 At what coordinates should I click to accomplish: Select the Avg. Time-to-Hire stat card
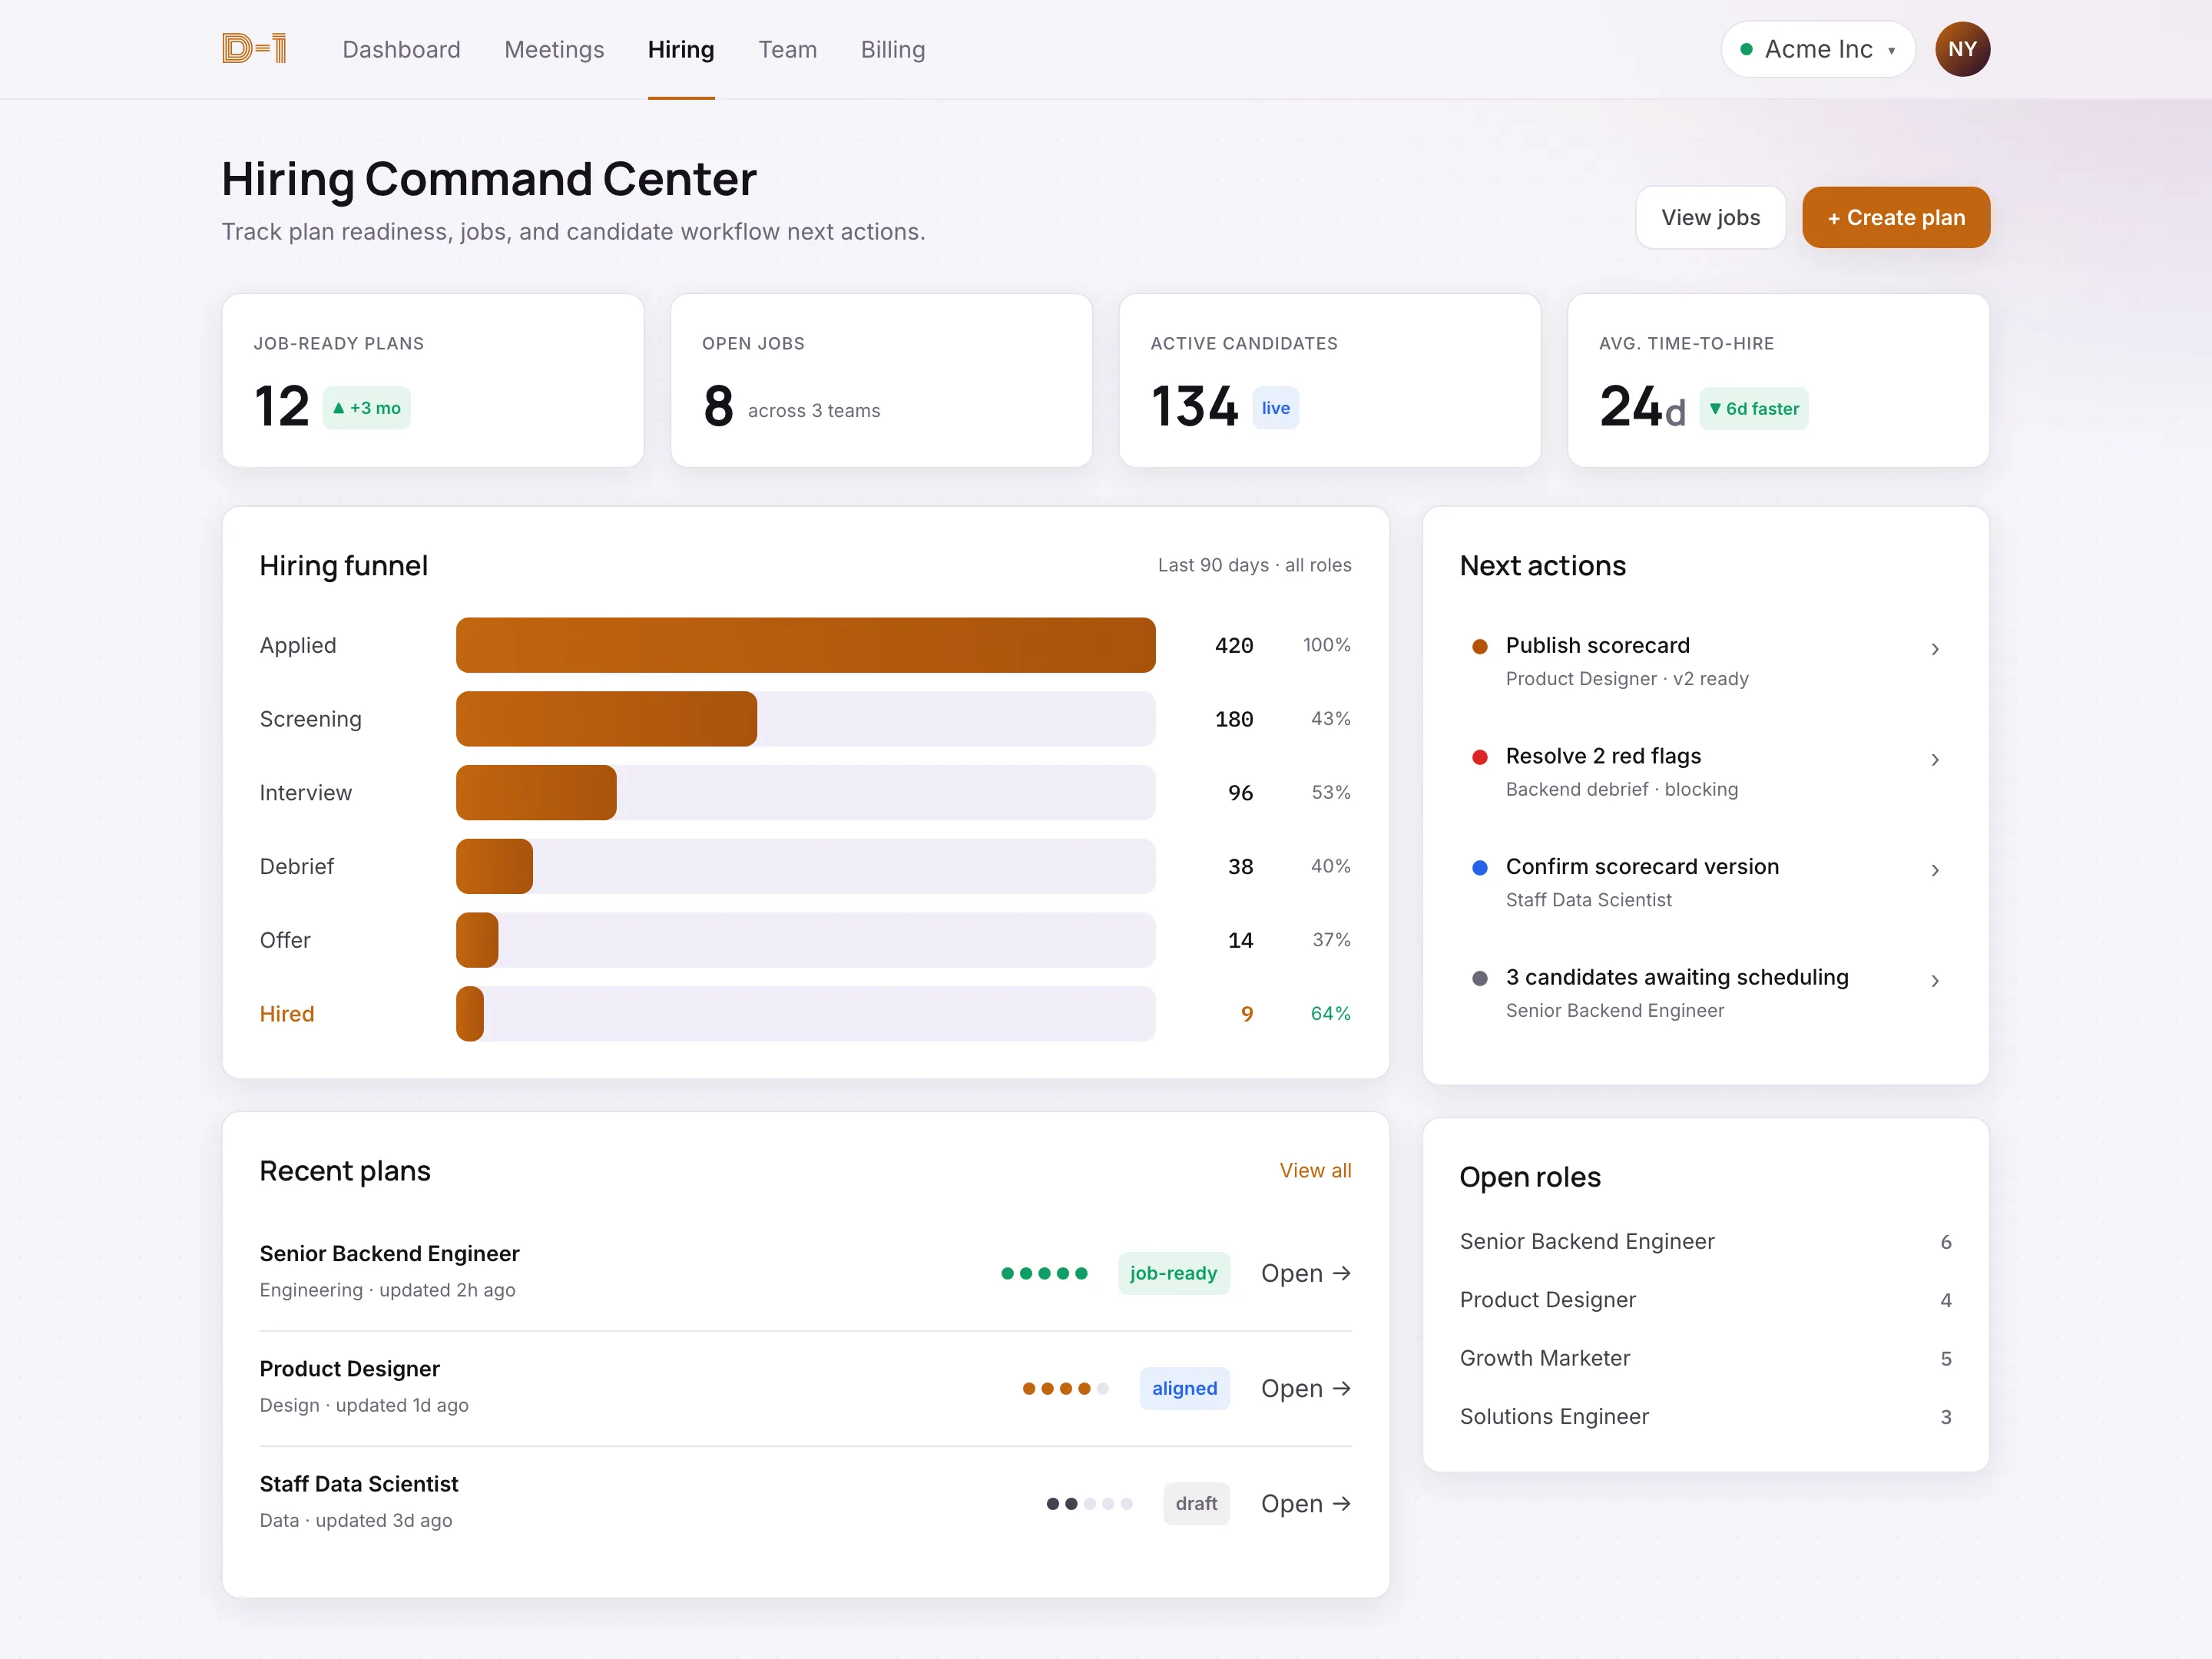[1778, 380]
